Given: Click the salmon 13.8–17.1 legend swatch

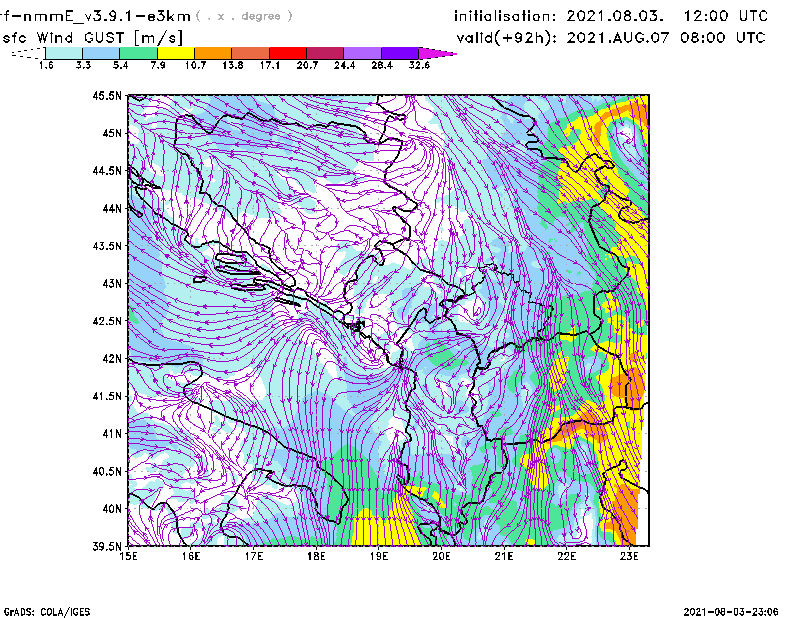Looking at the screenshot, I should coord(251,53).
